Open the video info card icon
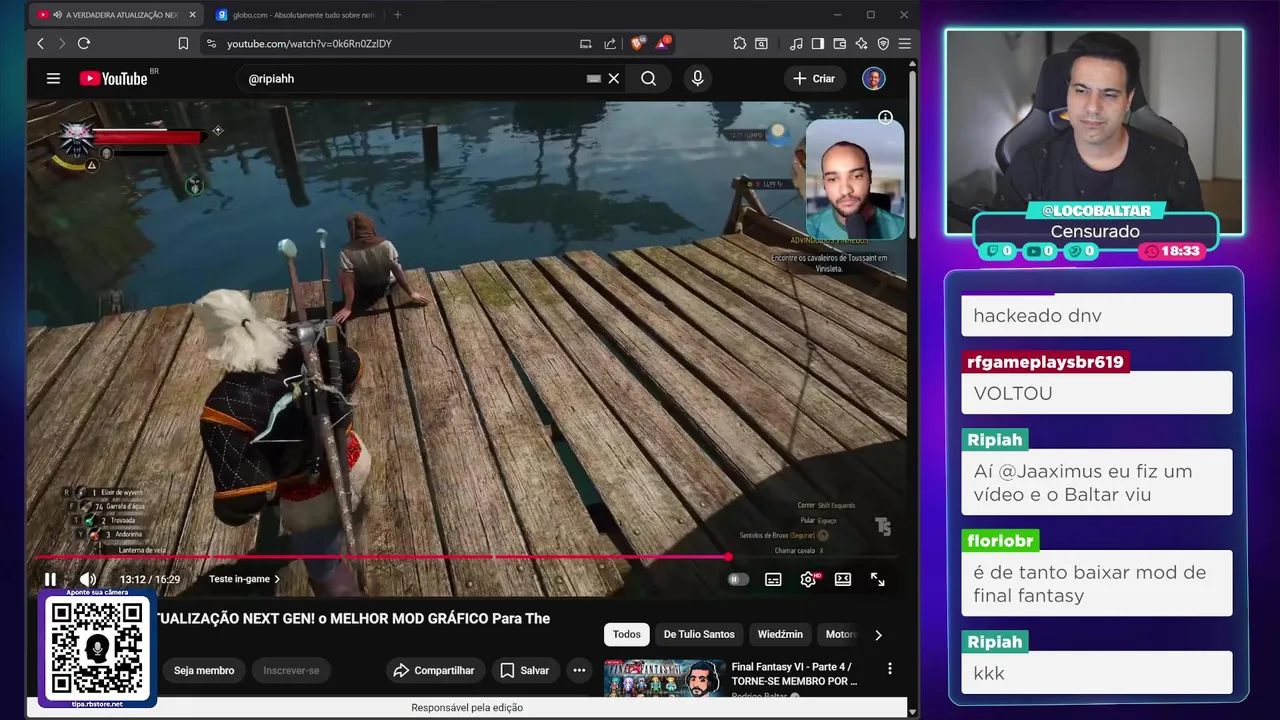Screen dimensions: 1280x720 [885, 118]
